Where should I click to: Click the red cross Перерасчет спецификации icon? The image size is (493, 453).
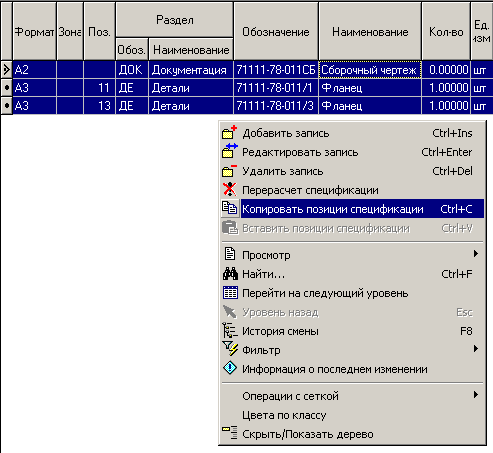click(x=229, y=189)
